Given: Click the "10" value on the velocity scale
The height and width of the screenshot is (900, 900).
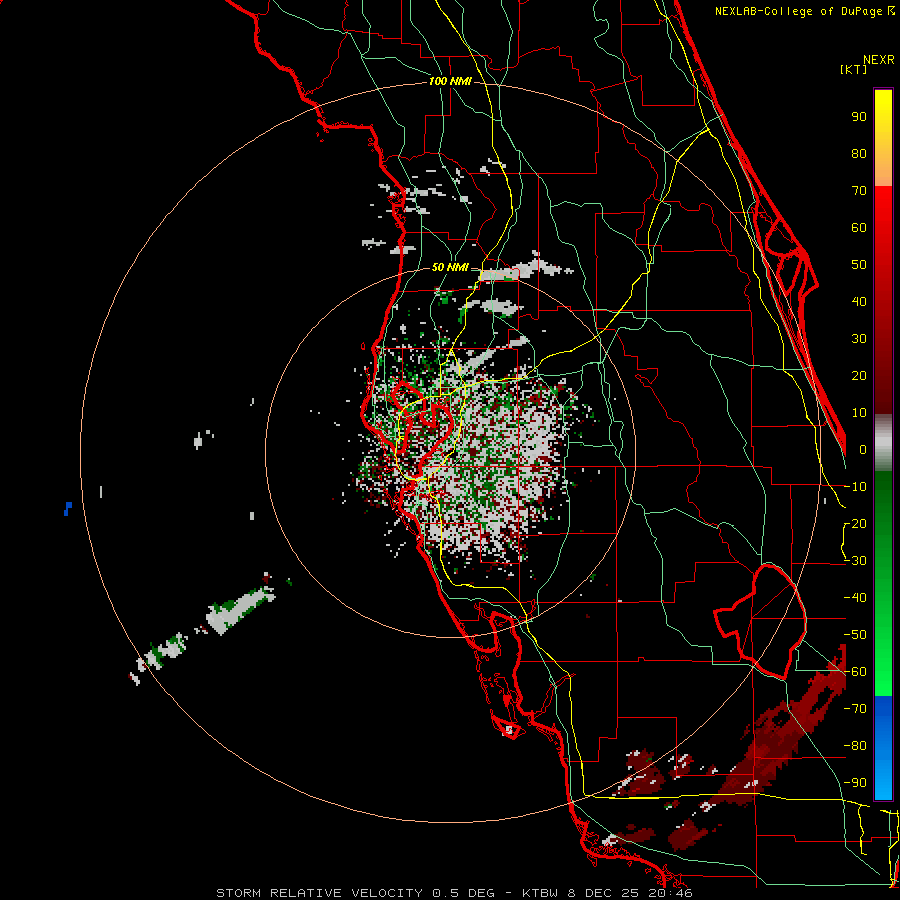Looking at the screenshot, I should click(x=859, y=413).
